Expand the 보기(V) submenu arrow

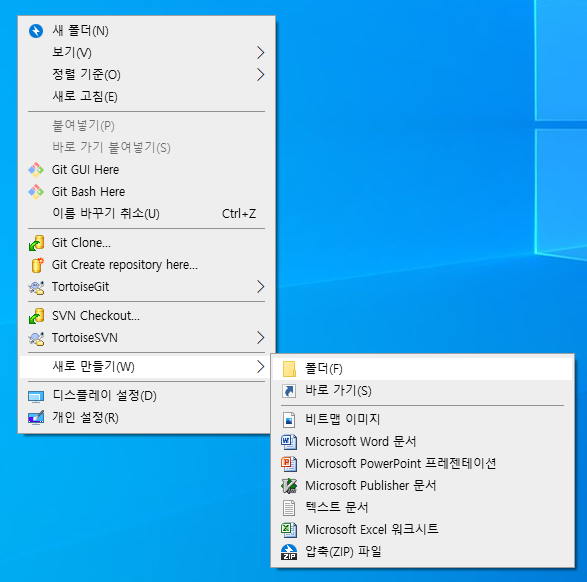click(x=261, y=52)
